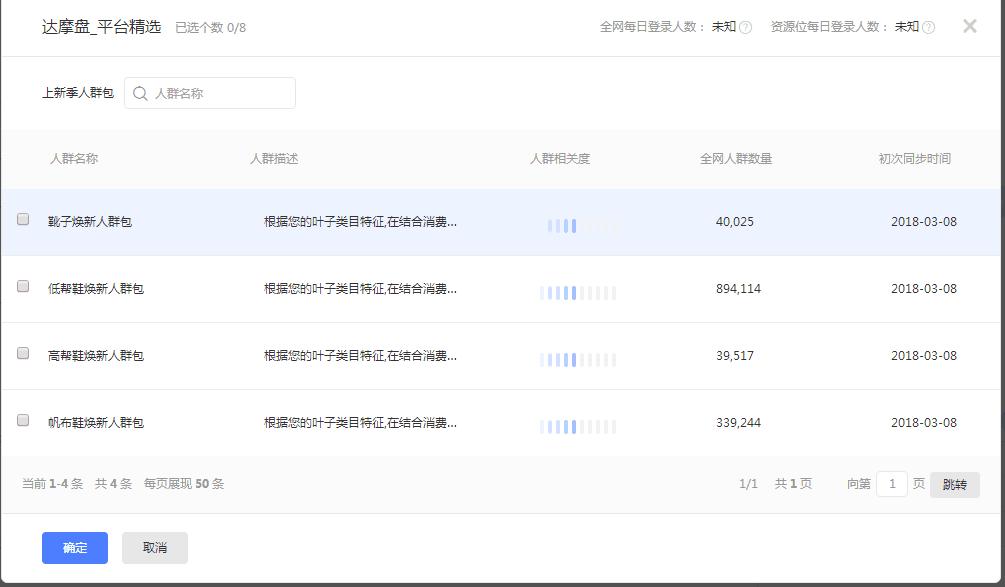Click the 全网人群数量 column header
Screen dimensions: 1005x587
tap(736, 158)
